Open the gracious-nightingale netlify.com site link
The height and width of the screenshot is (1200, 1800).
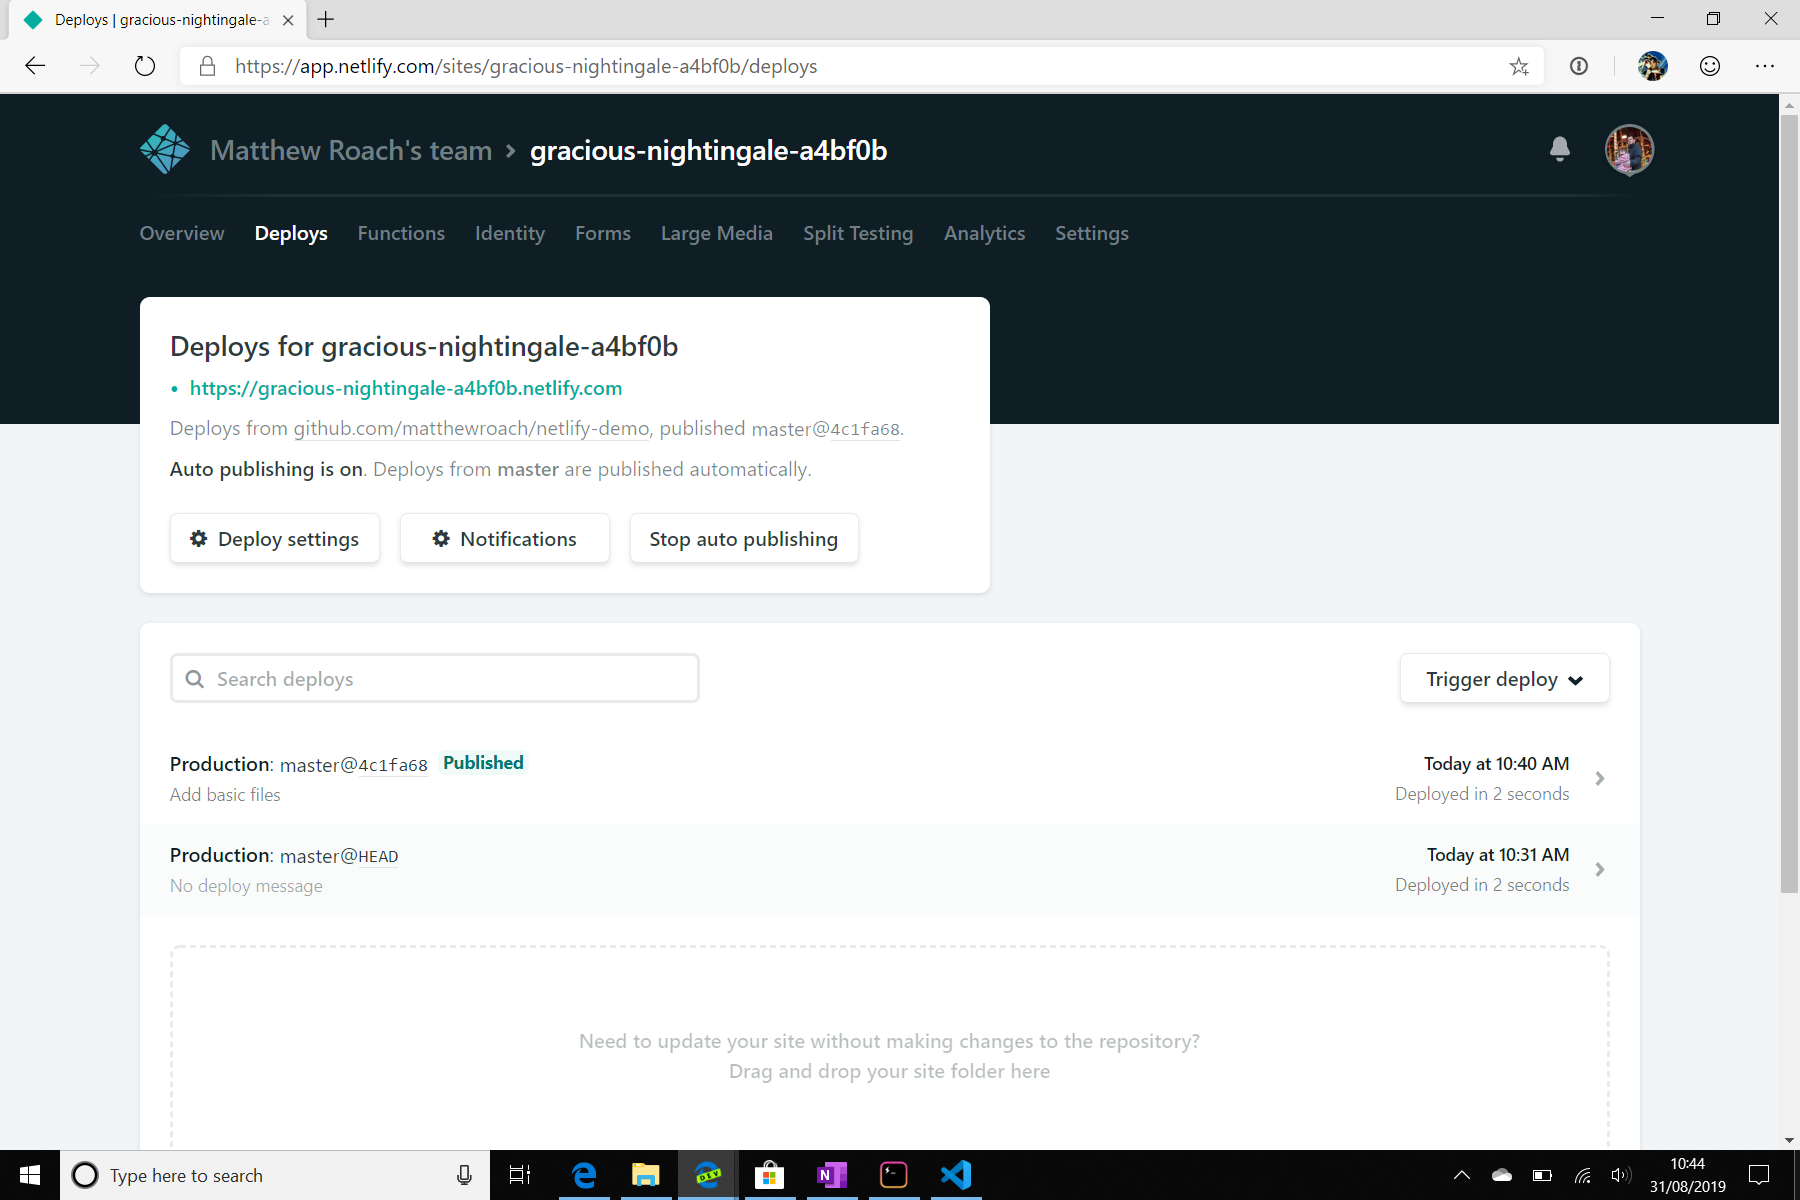405,388
